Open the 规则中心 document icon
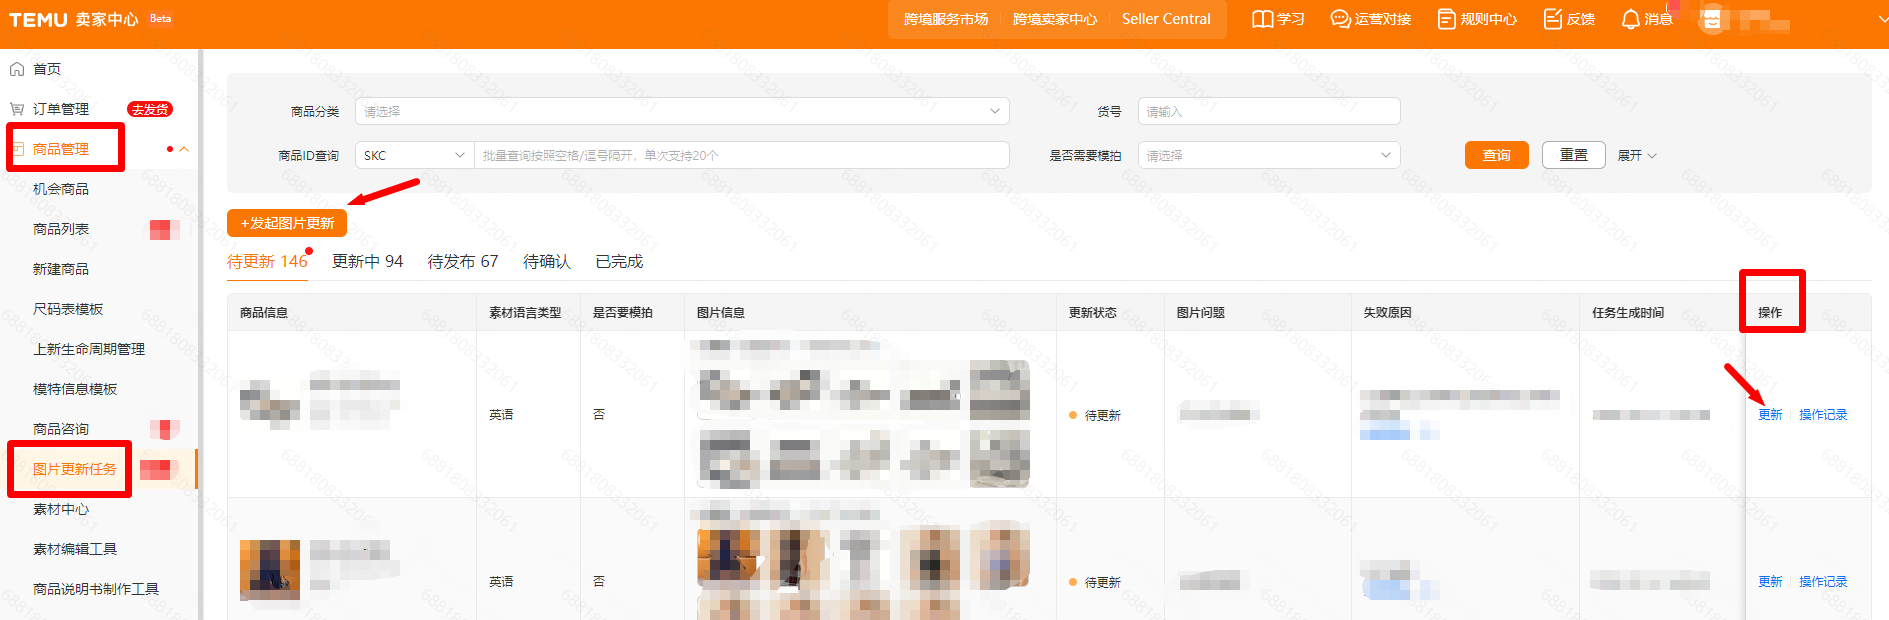This screenshot has width=1889, height=620. (1446, 19)
